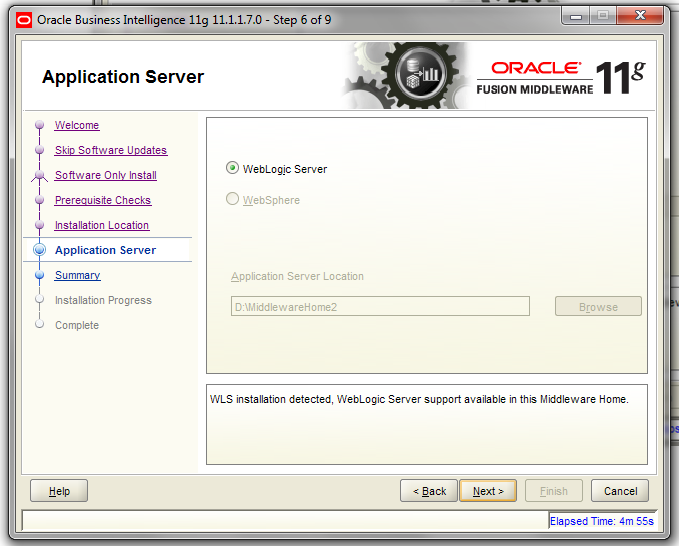679x546 pixels.
Task: Jump to Software Only Install step
Action: (x=106, y=175)
